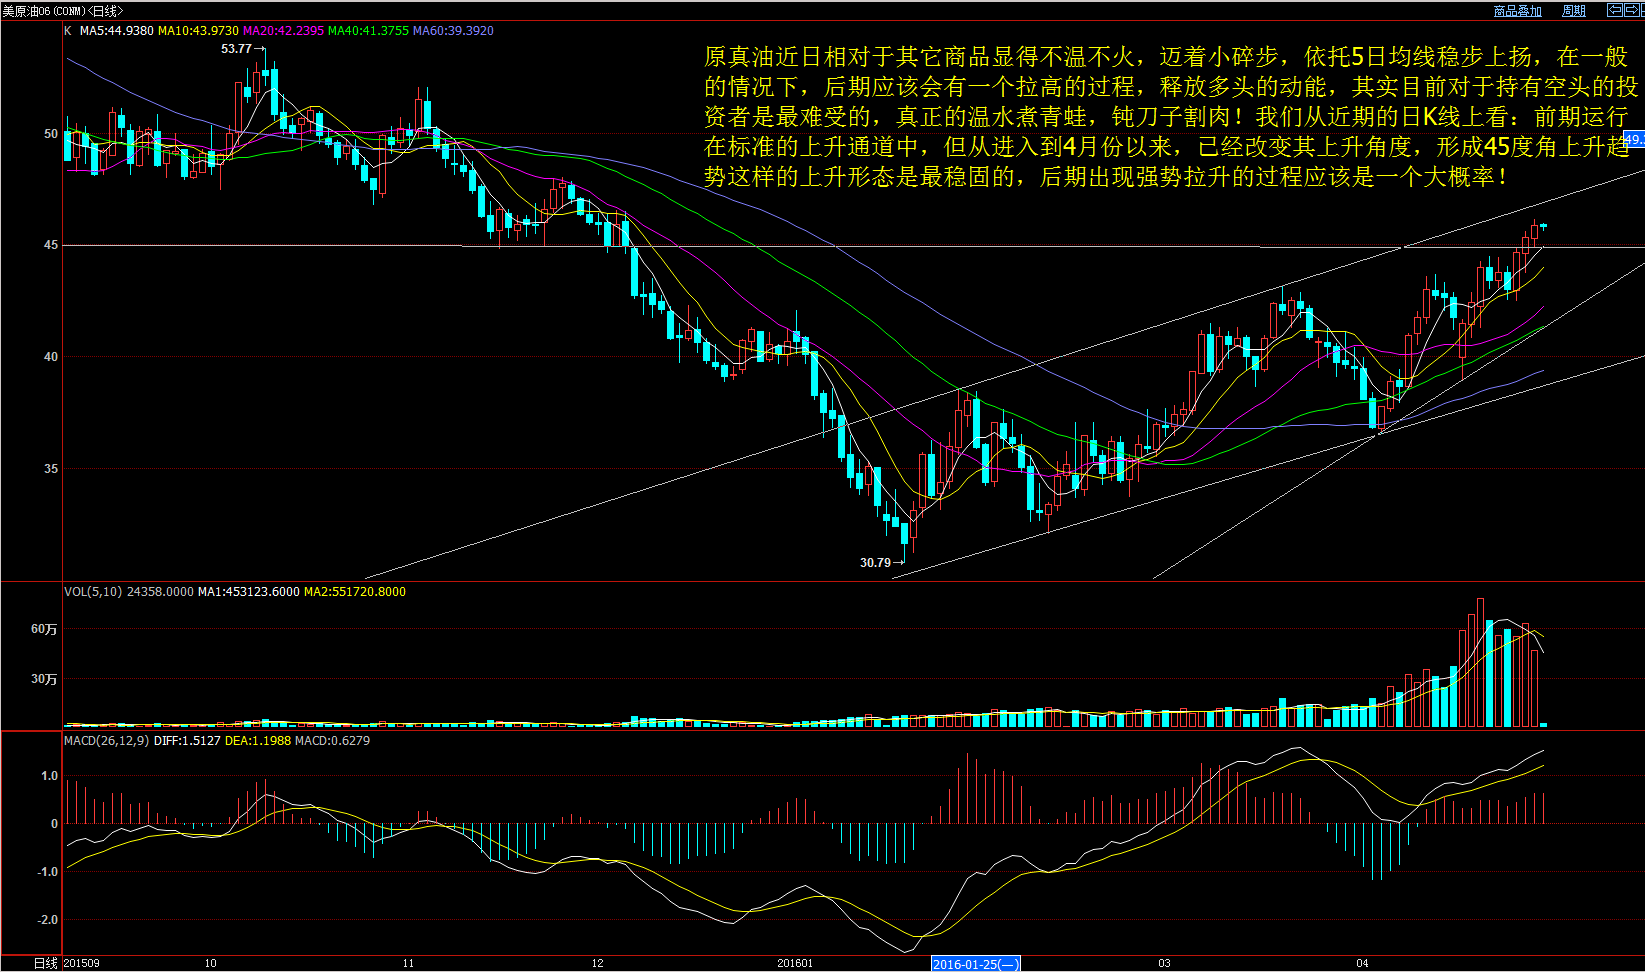The width and height of the screenshot is (1645, 972).
Task: Click the MACD(26,12,9) indicator title
Action: click(x=106, y=741)
